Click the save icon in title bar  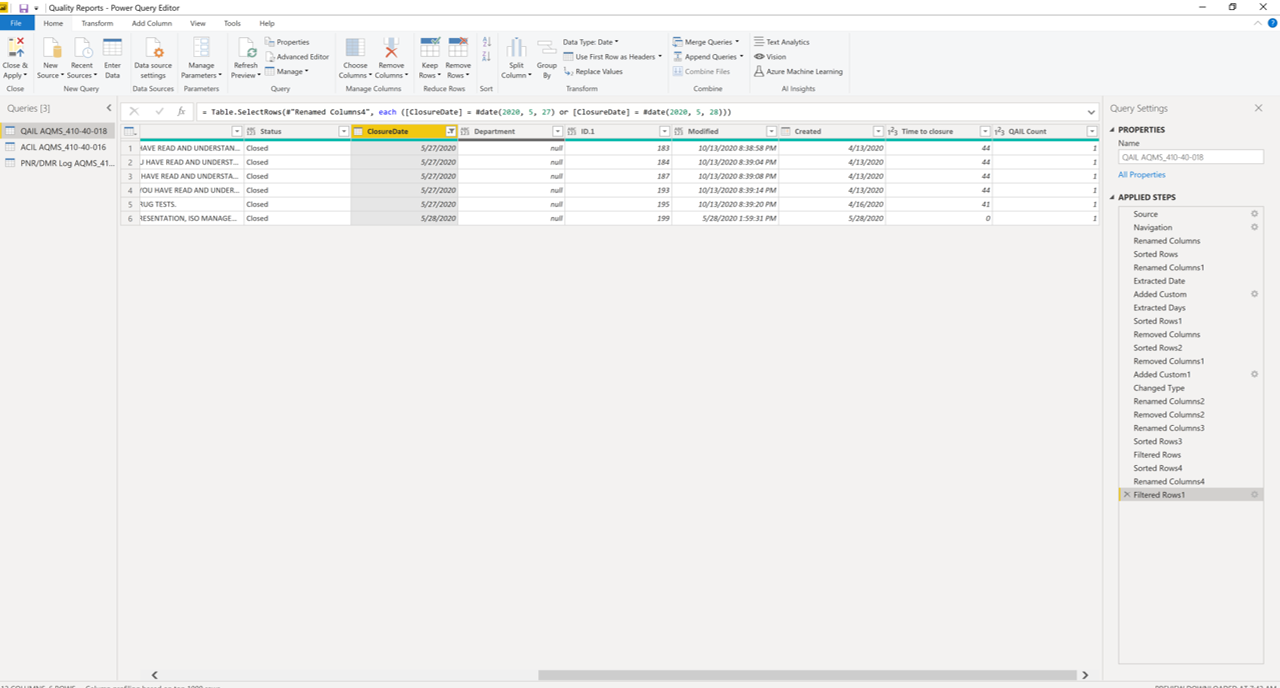23,8
